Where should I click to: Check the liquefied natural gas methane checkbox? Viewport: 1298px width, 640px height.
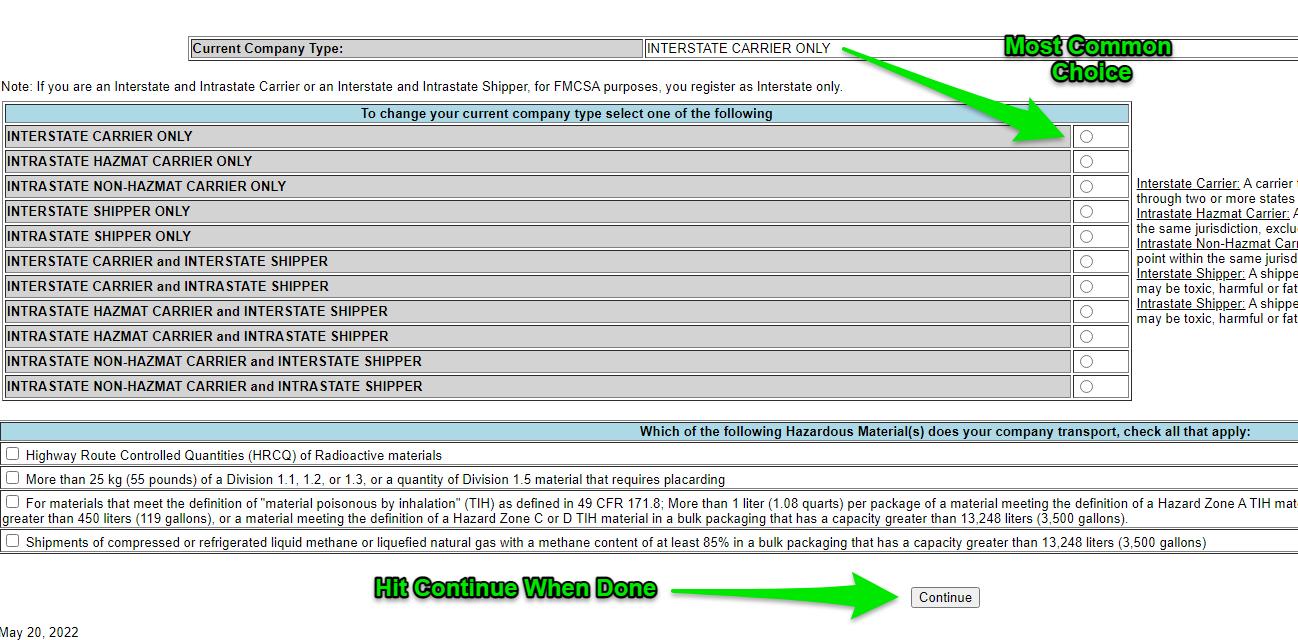click(13, 541)
